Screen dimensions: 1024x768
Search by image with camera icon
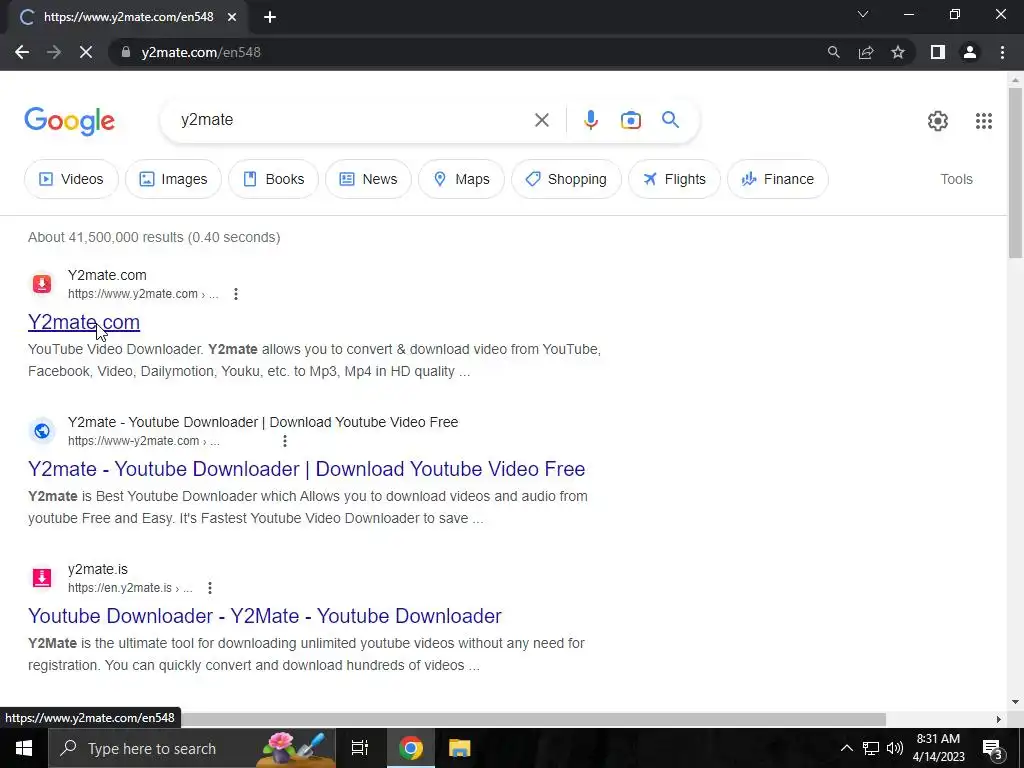coord(630,120)
